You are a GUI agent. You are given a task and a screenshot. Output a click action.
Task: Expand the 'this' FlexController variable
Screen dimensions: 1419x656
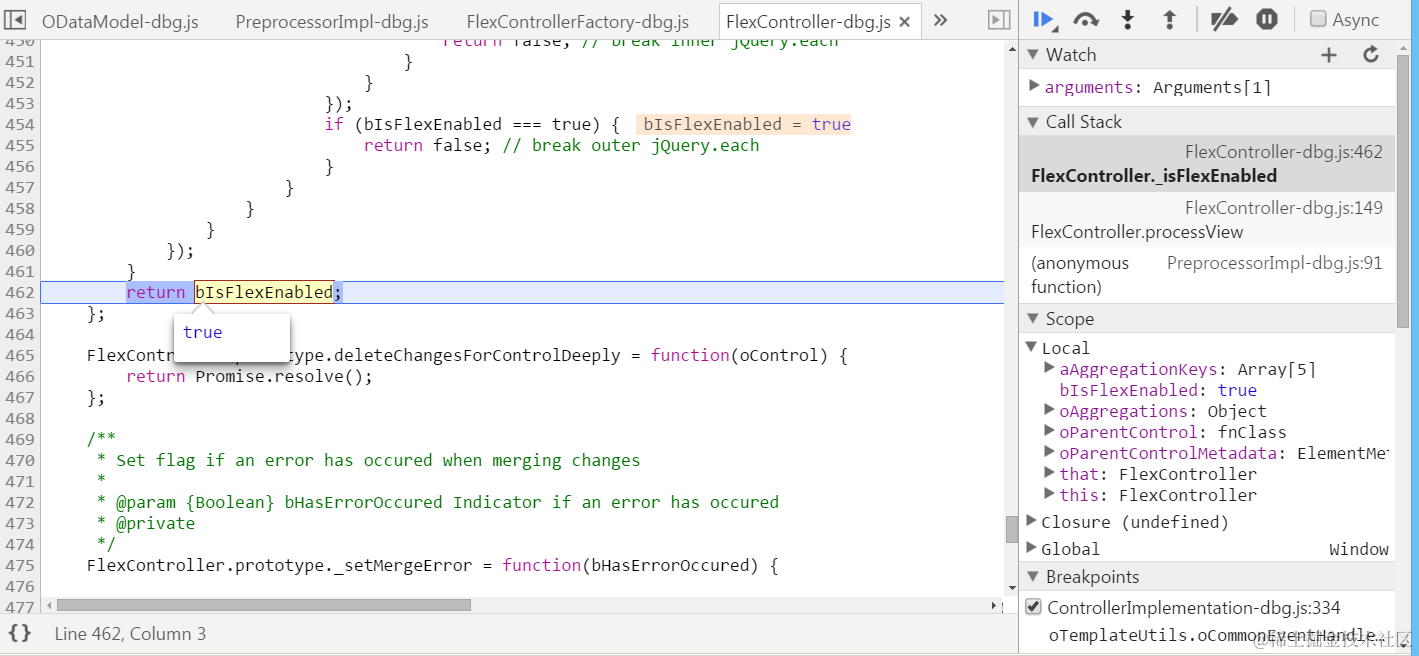[1049, 495]
